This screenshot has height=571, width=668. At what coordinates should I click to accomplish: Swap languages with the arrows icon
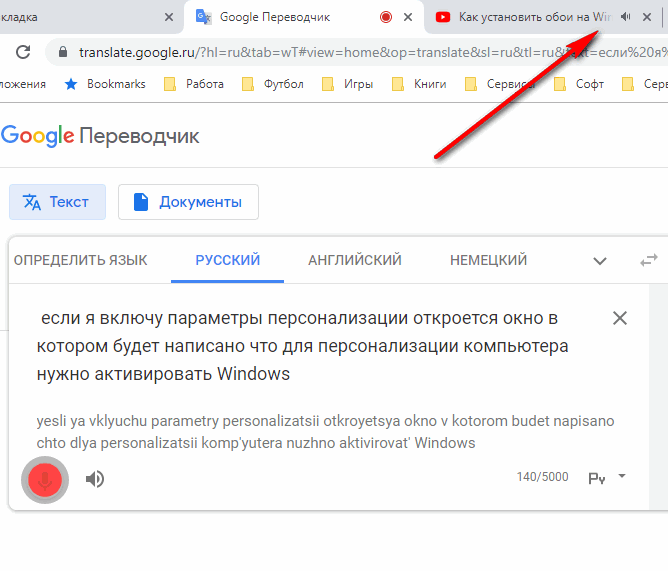649,260
